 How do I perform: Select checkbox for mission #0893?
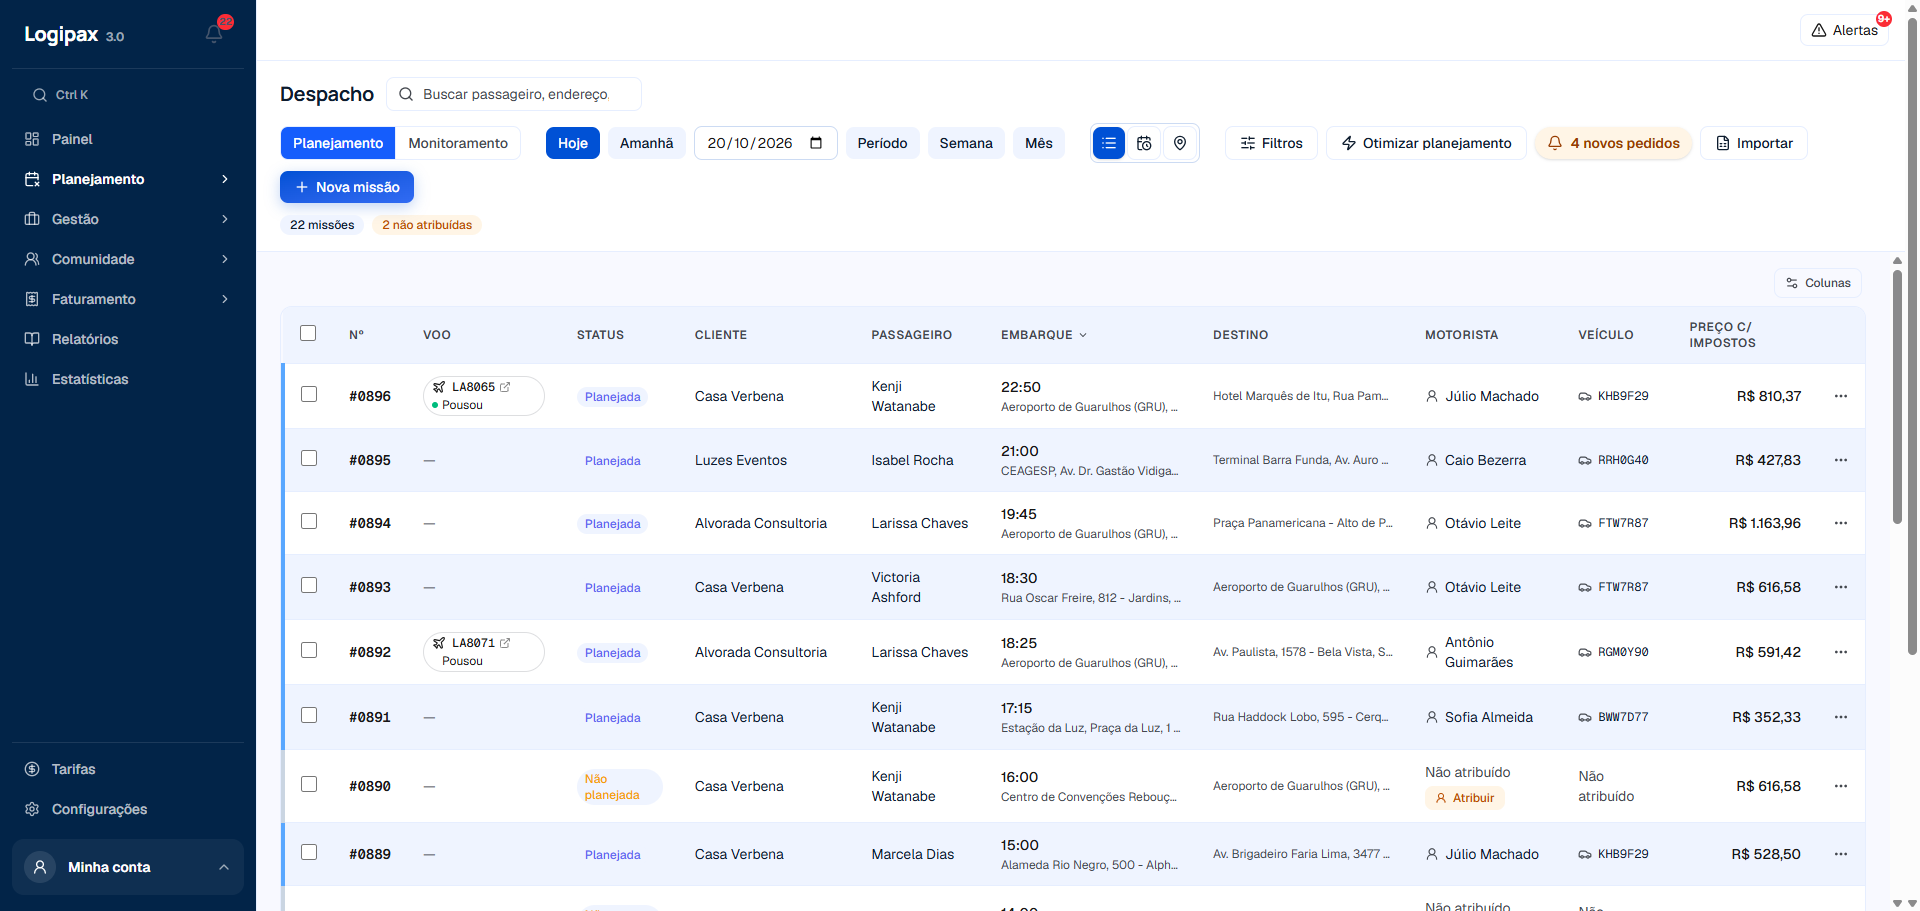coord(309,585)
